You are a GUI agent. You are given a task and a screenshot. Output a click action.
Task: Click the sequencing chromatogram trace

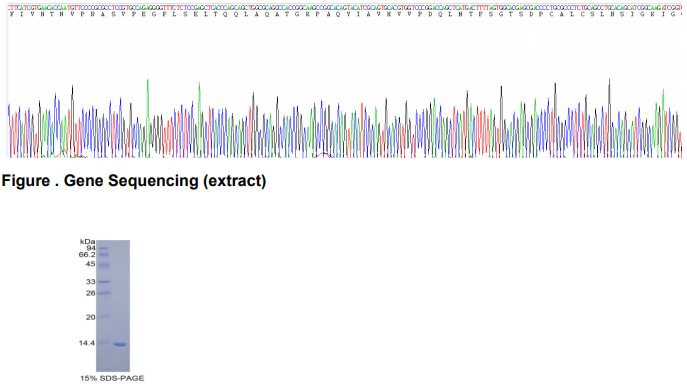[344, 118]
